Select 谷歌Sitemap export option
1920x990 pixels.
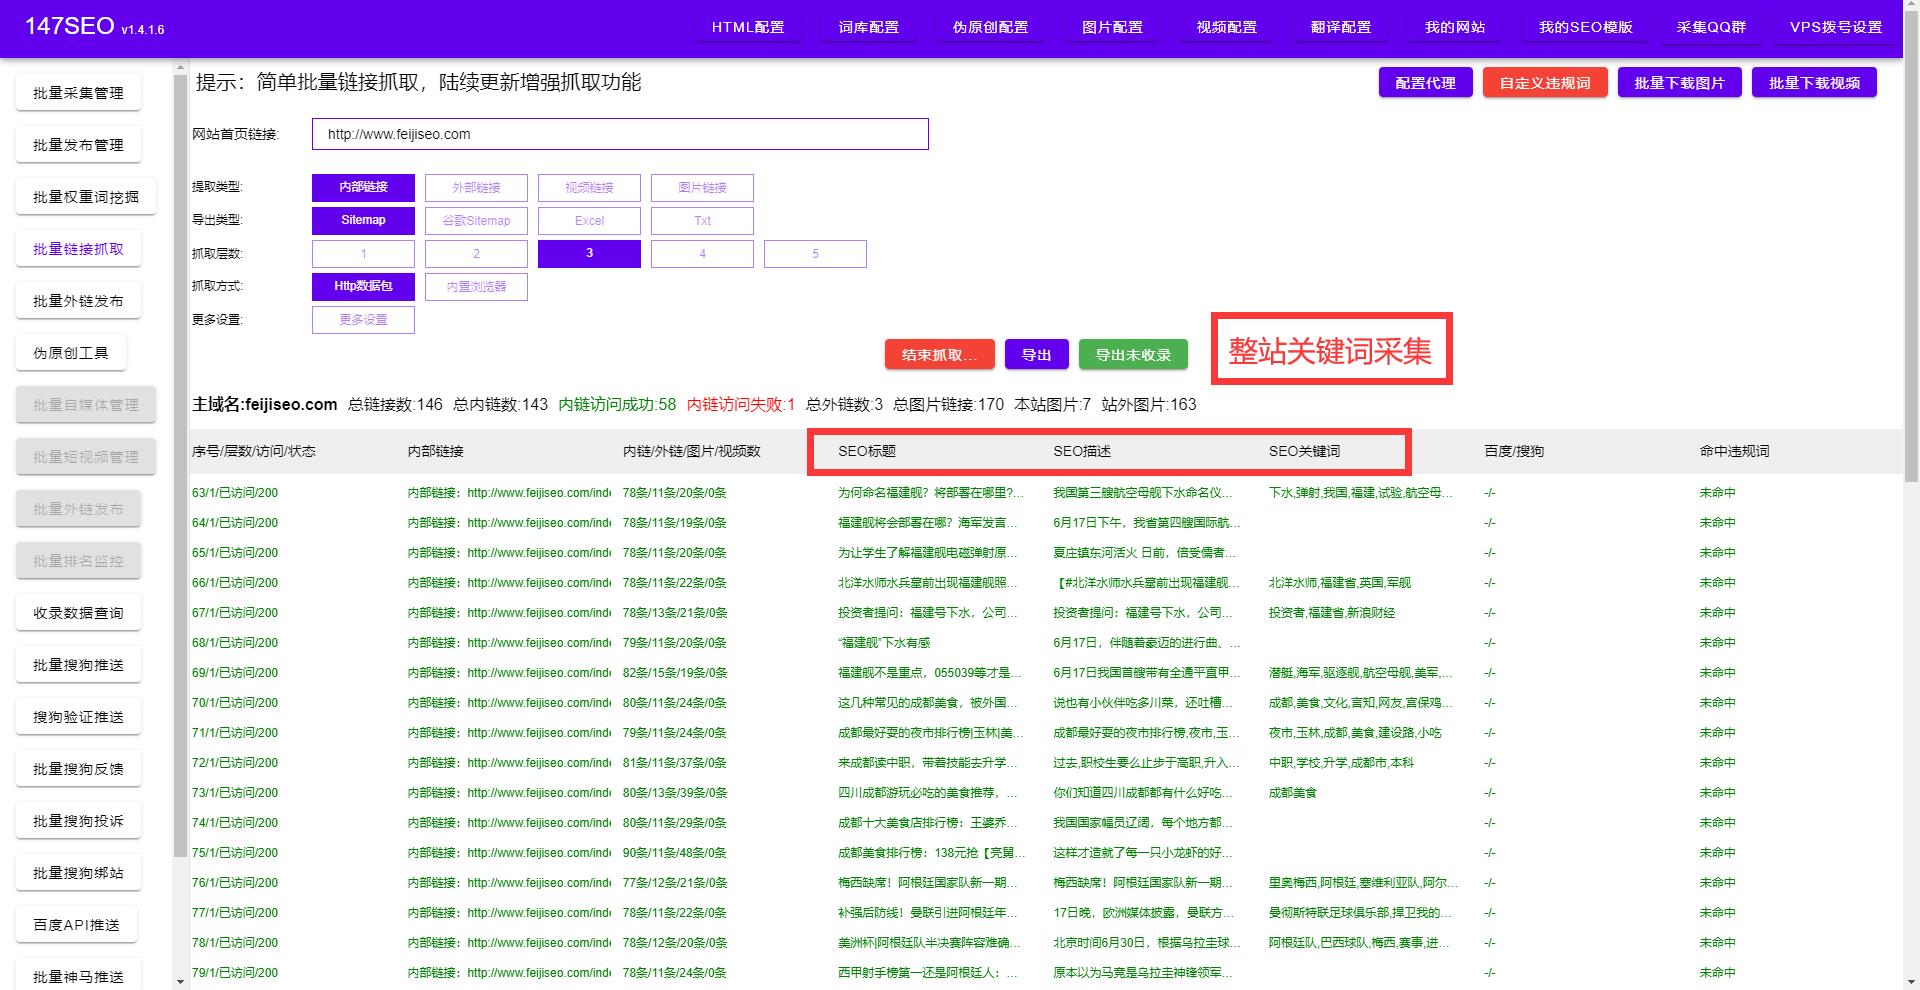pyautogui.click(x=476, y=220)
